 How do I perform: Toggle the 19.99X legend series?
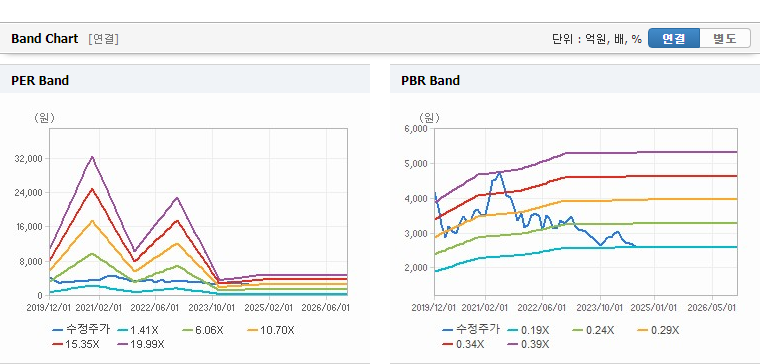141,344
